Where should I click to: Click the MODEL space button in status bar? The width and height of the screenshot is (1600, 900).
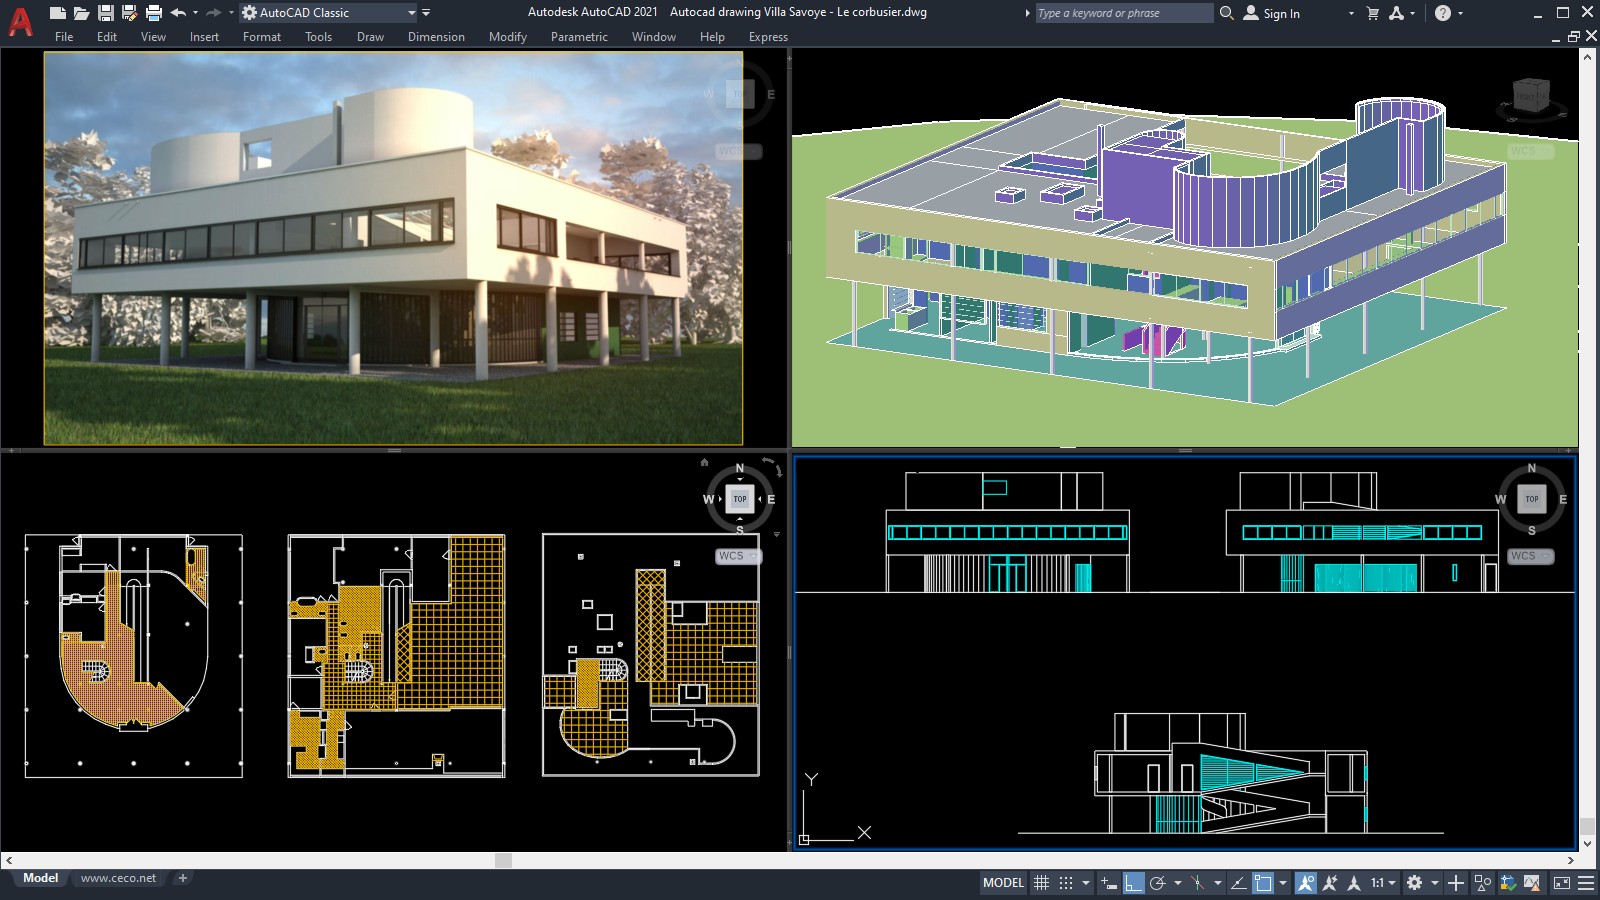[1003, 883]
